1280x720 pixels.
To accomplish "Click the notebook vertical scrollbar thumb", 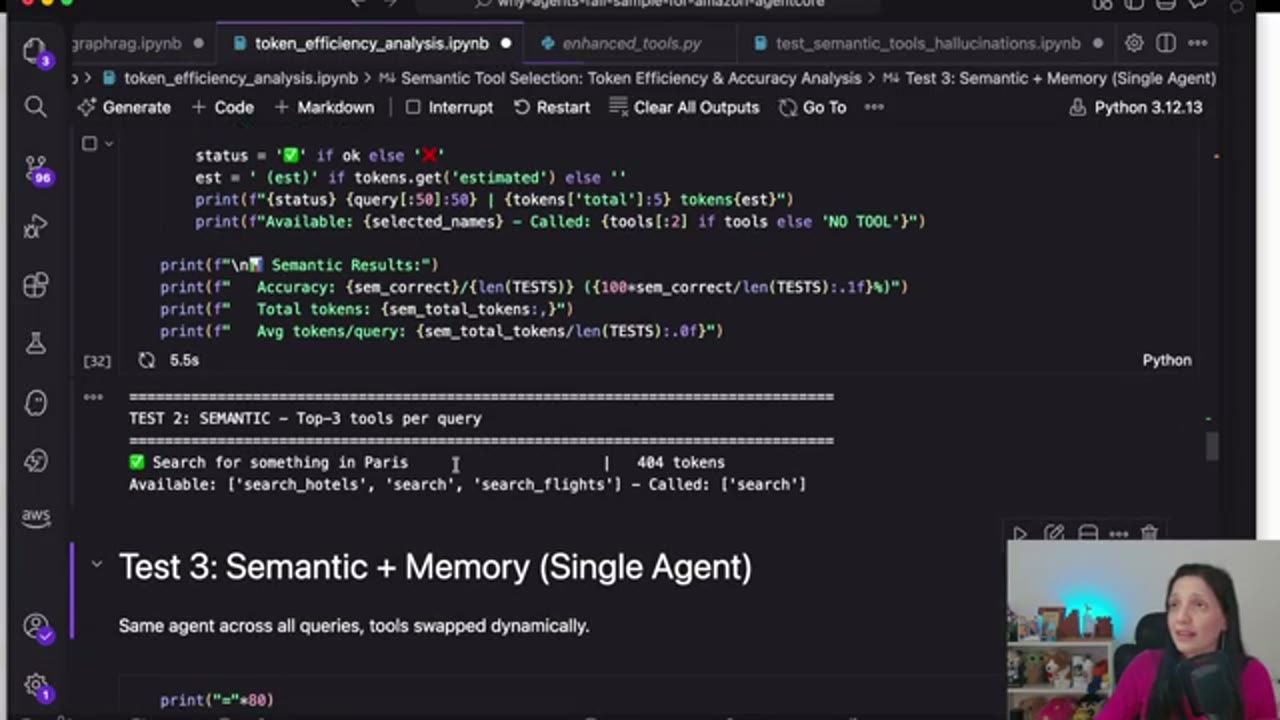I will point(1212,446).
